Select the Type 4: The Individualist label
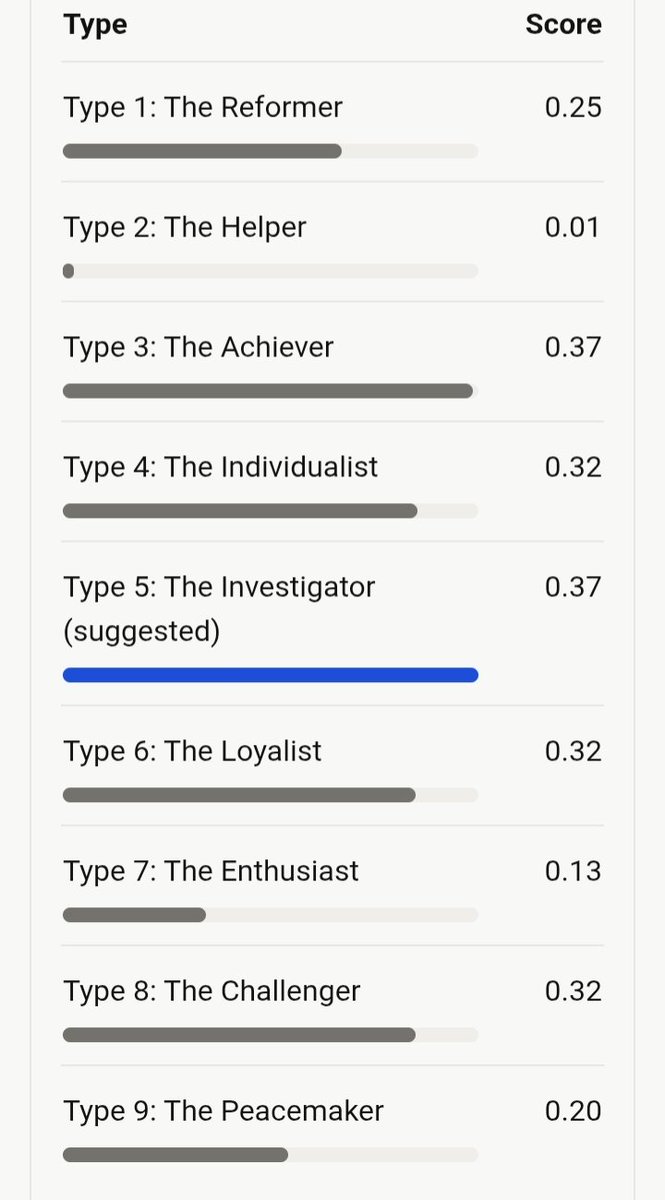 click(x=221, y=467)
